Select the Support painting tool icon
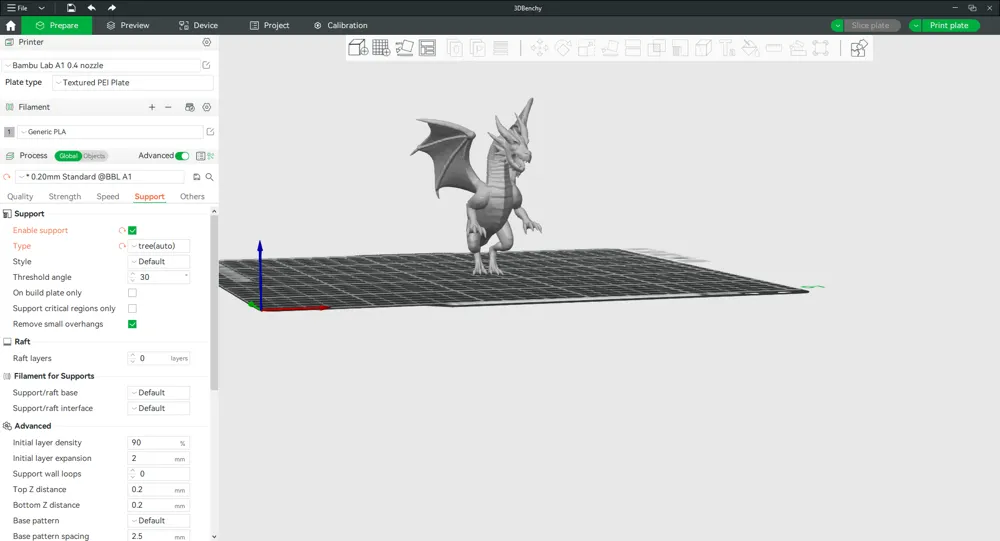The width and height of the screenshot is (1000, 541). click(680, 48)
